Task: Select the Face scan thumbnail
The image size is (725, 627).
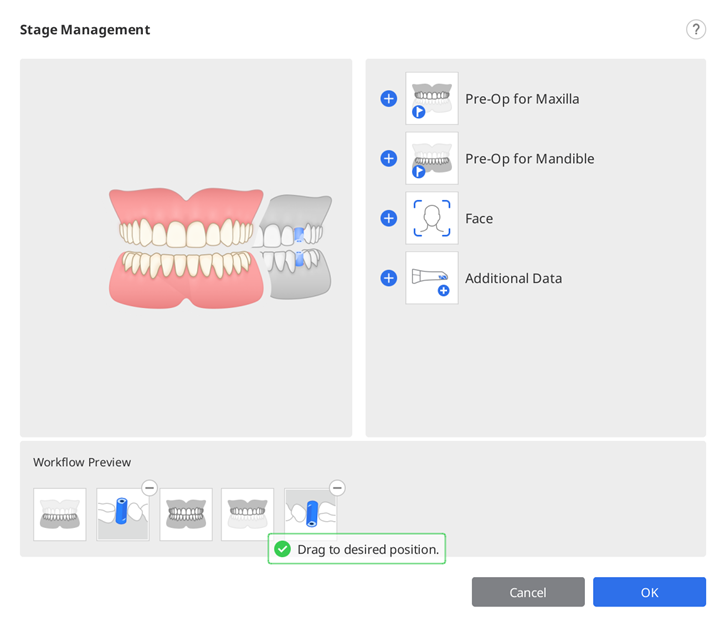Action: coord(432,218)
